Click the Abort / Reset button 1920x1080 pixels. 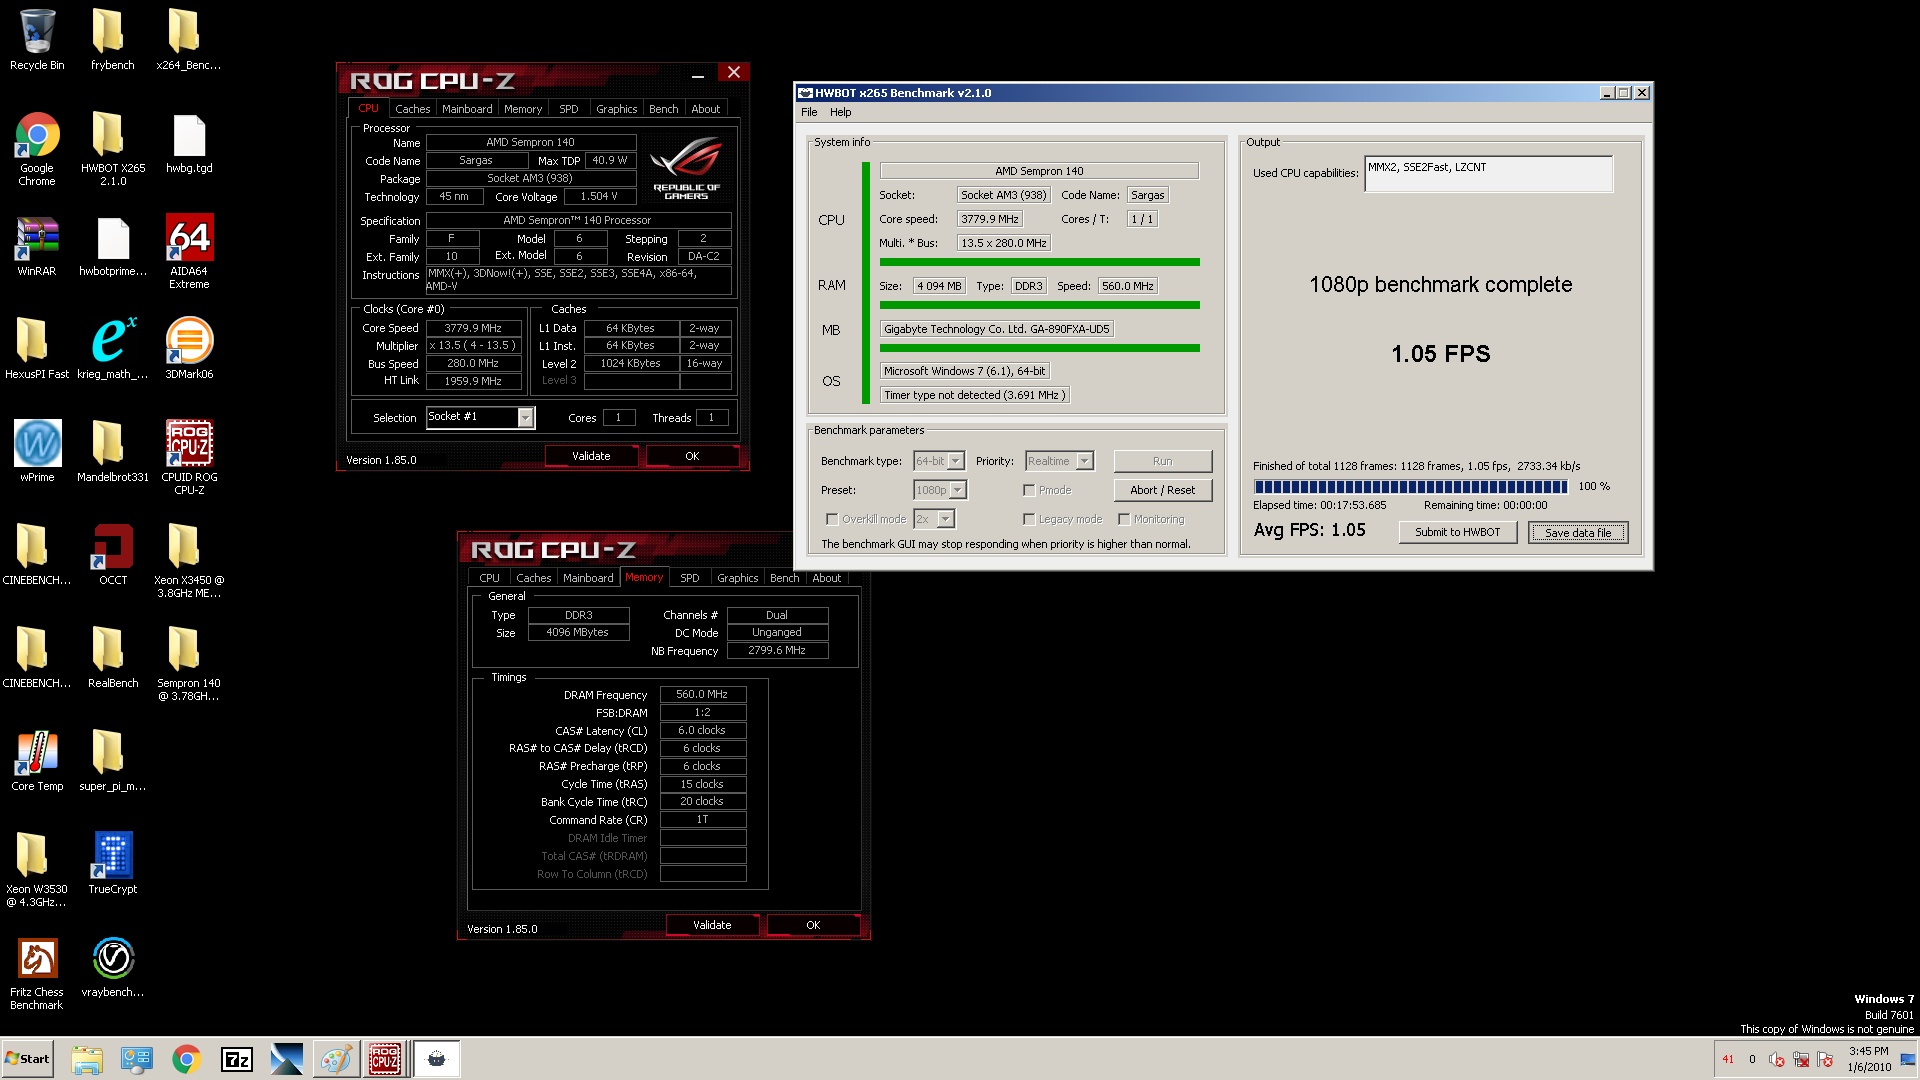(x=1162, y=490)
